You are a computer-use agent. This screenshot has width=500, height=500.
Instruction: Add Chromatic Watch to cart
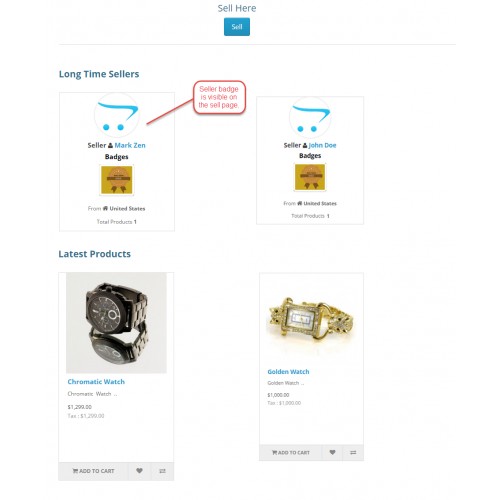(x=93, y=471)
